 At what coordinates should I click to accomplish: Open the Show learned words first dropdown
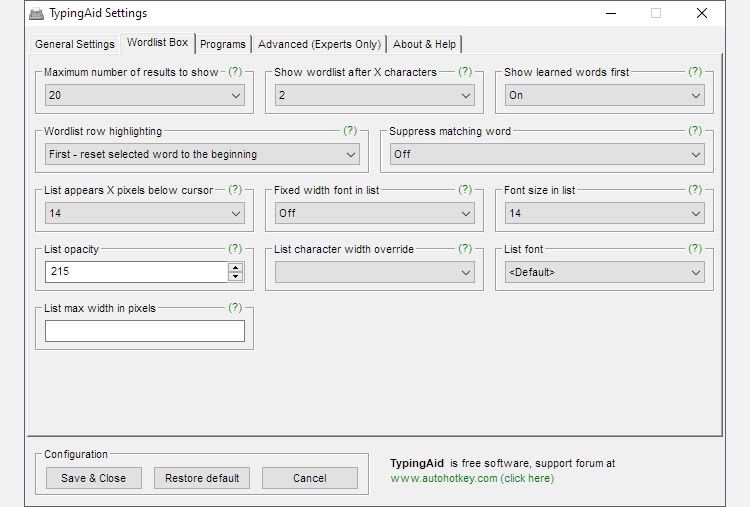point(605,96)
